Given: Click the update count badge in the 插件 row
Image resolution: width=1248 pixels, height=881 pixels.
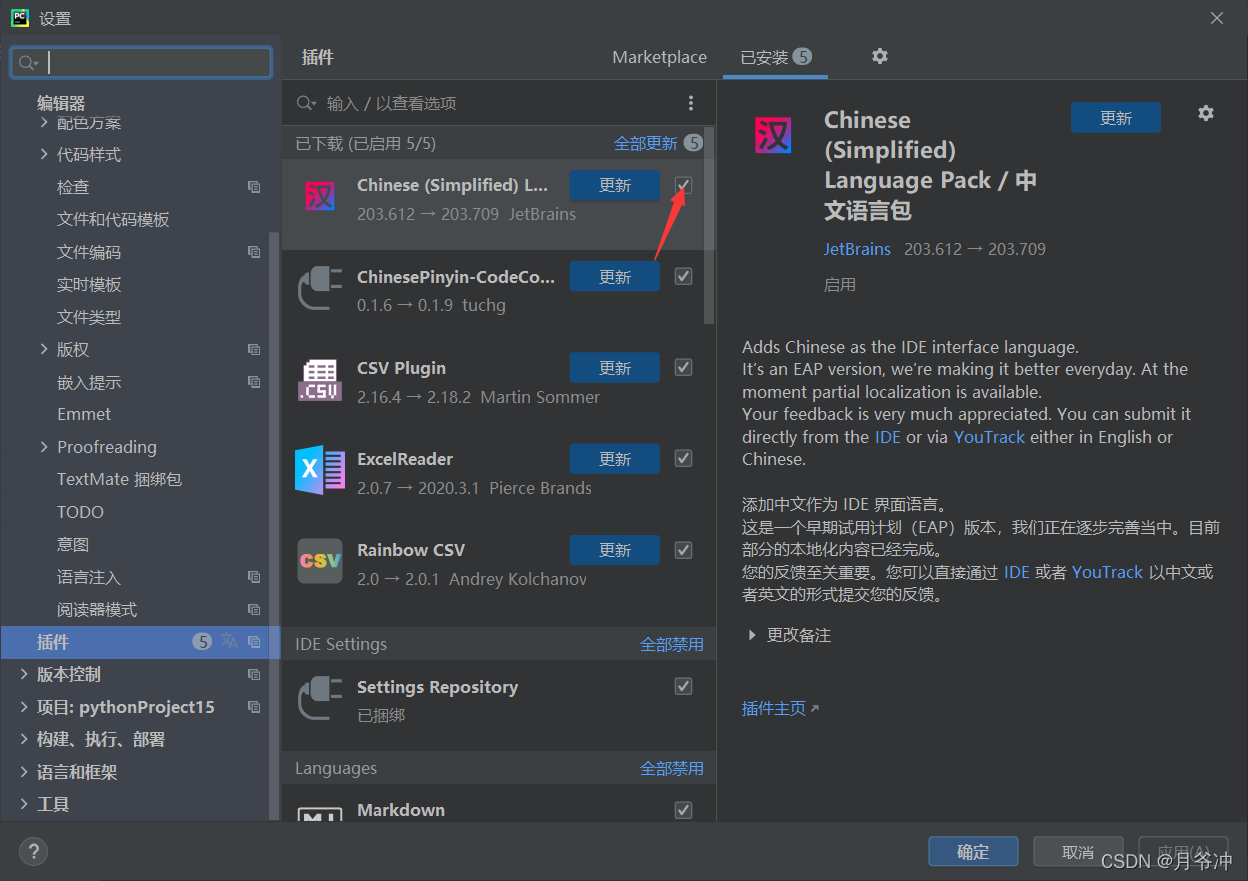Looking at the screenshot, I should click(x=202, y=642).
